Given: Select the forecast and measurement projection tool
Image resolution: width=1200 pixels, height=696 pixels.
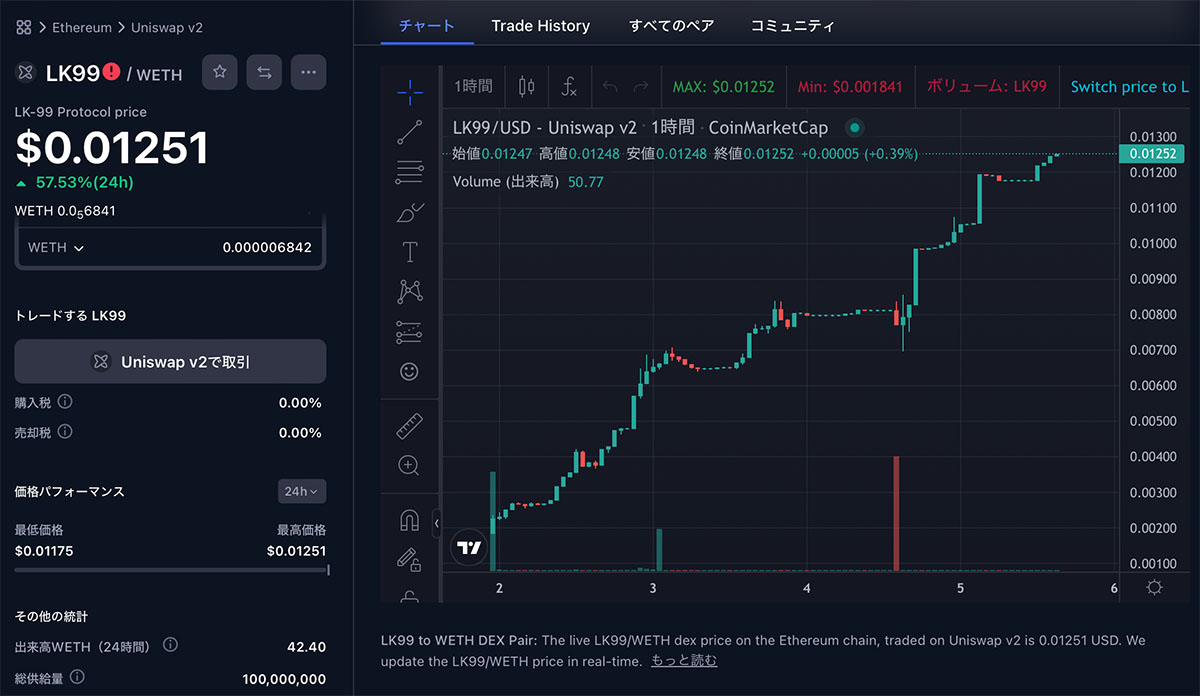Looking at the screenshot, I should pos(409,331).
